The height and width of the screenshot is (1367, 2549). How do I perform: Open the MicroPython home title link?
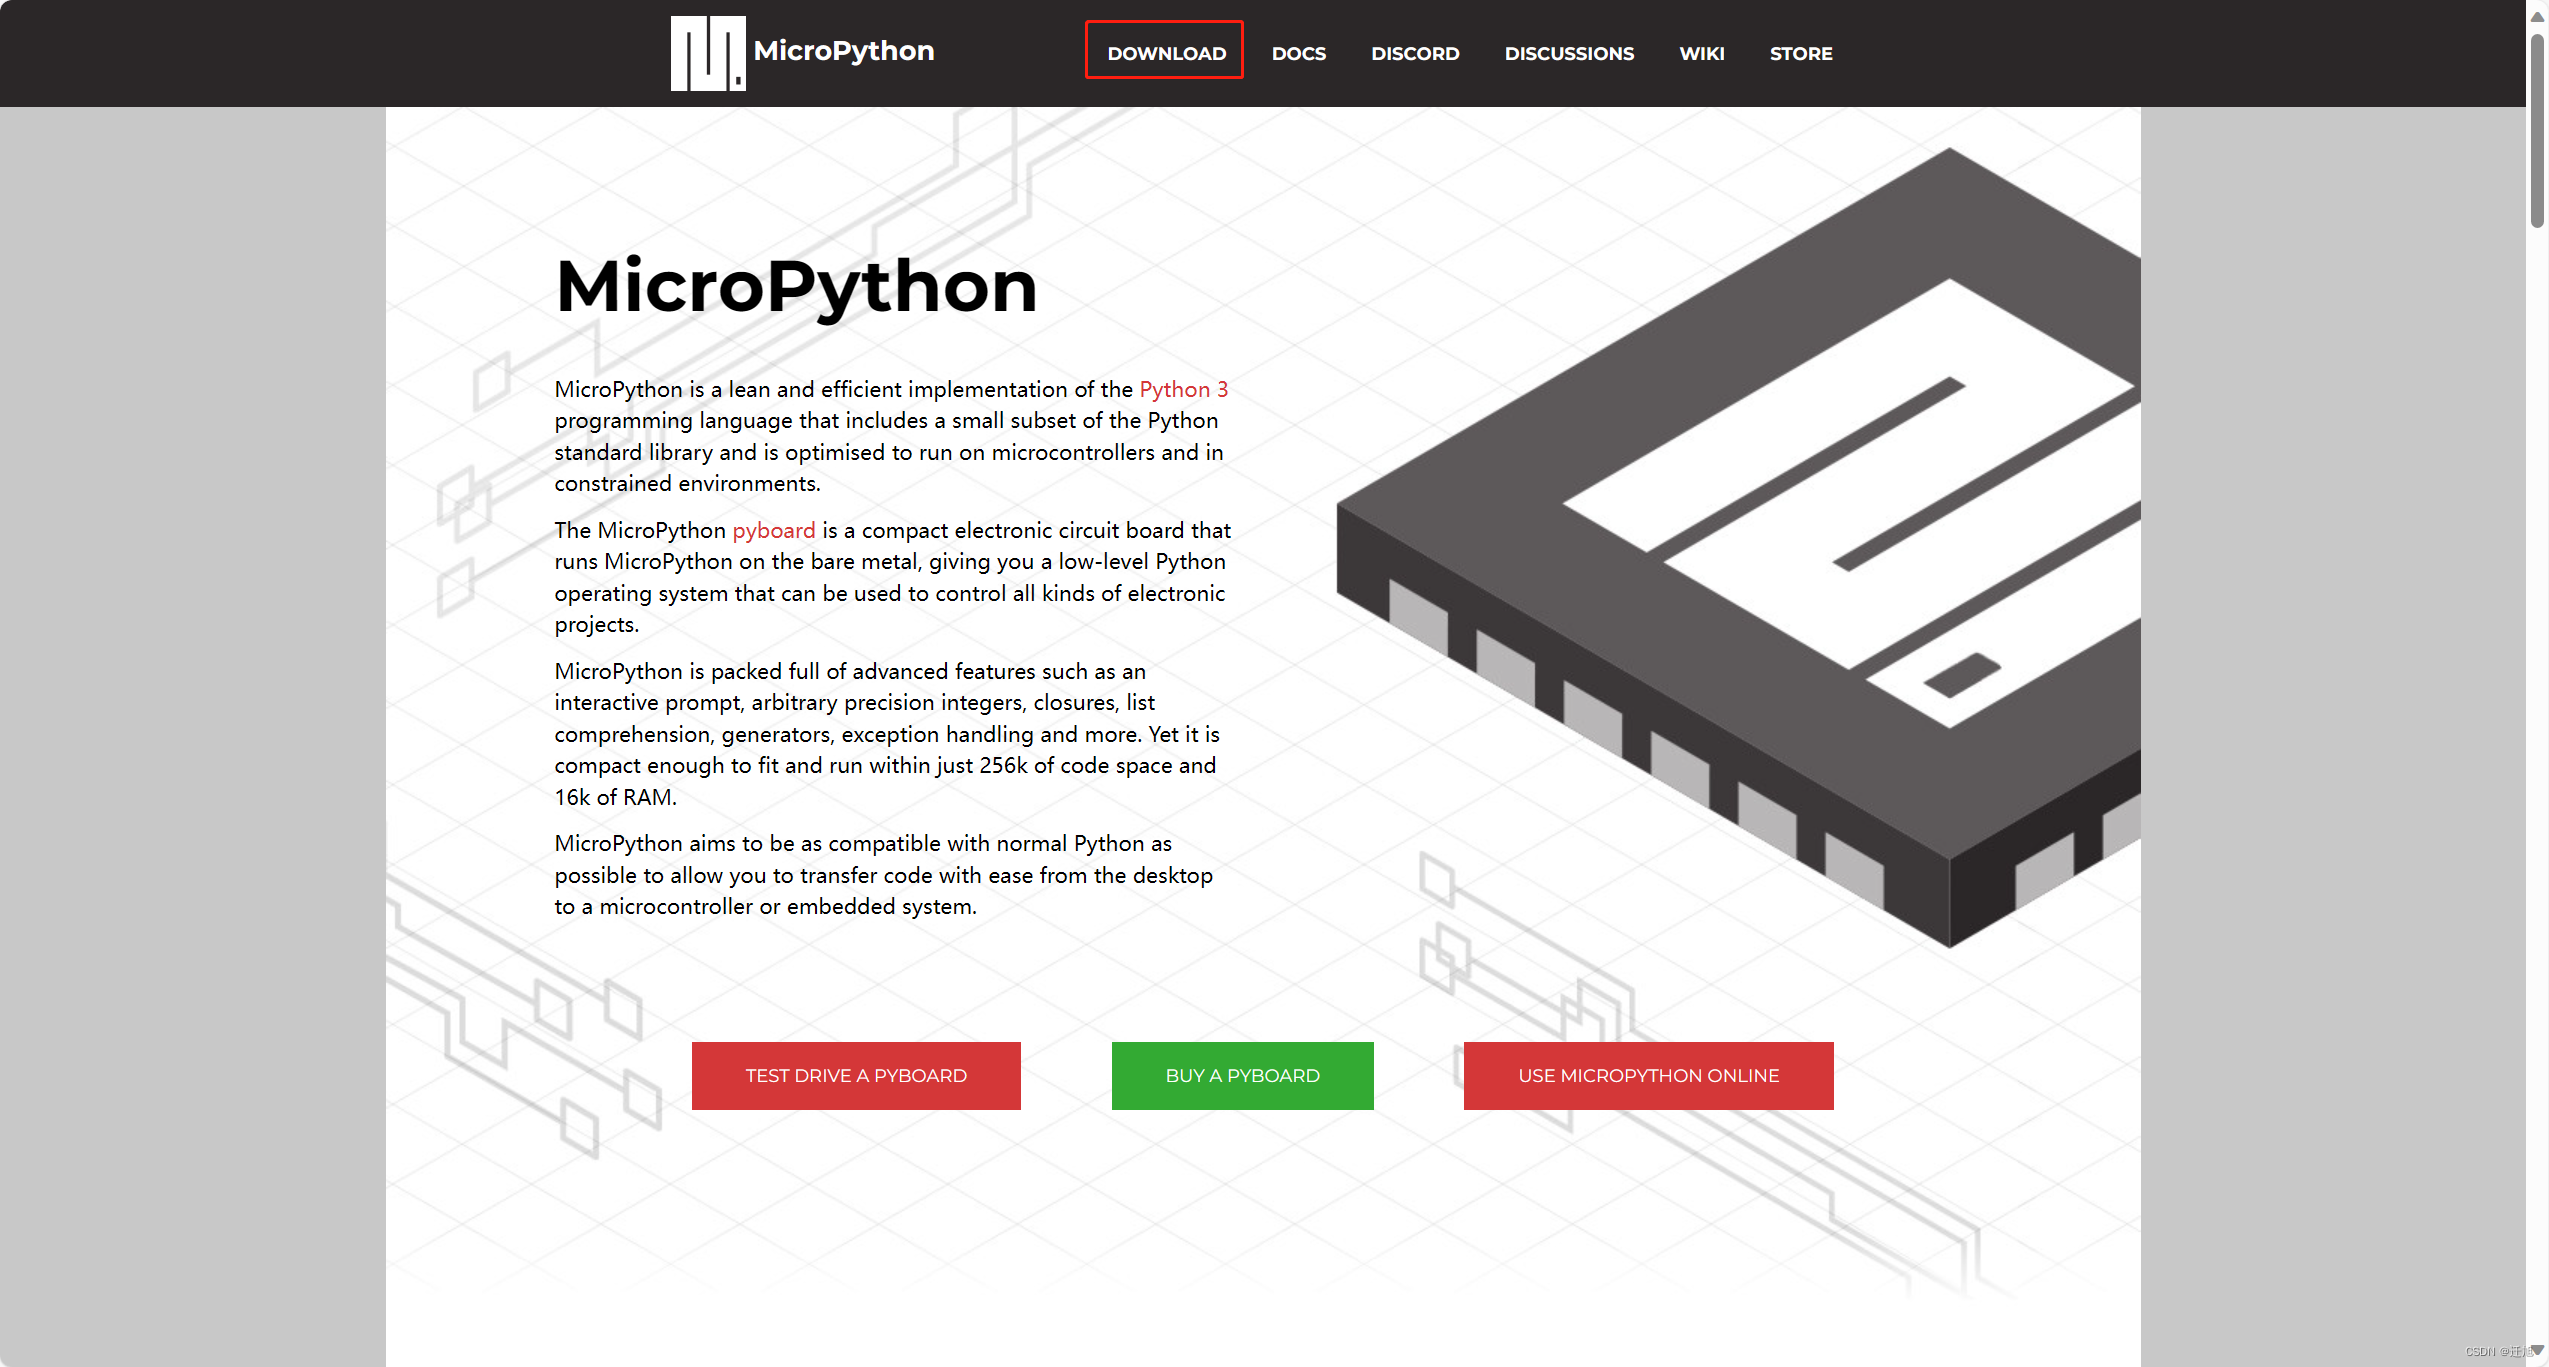pos(844,51)
